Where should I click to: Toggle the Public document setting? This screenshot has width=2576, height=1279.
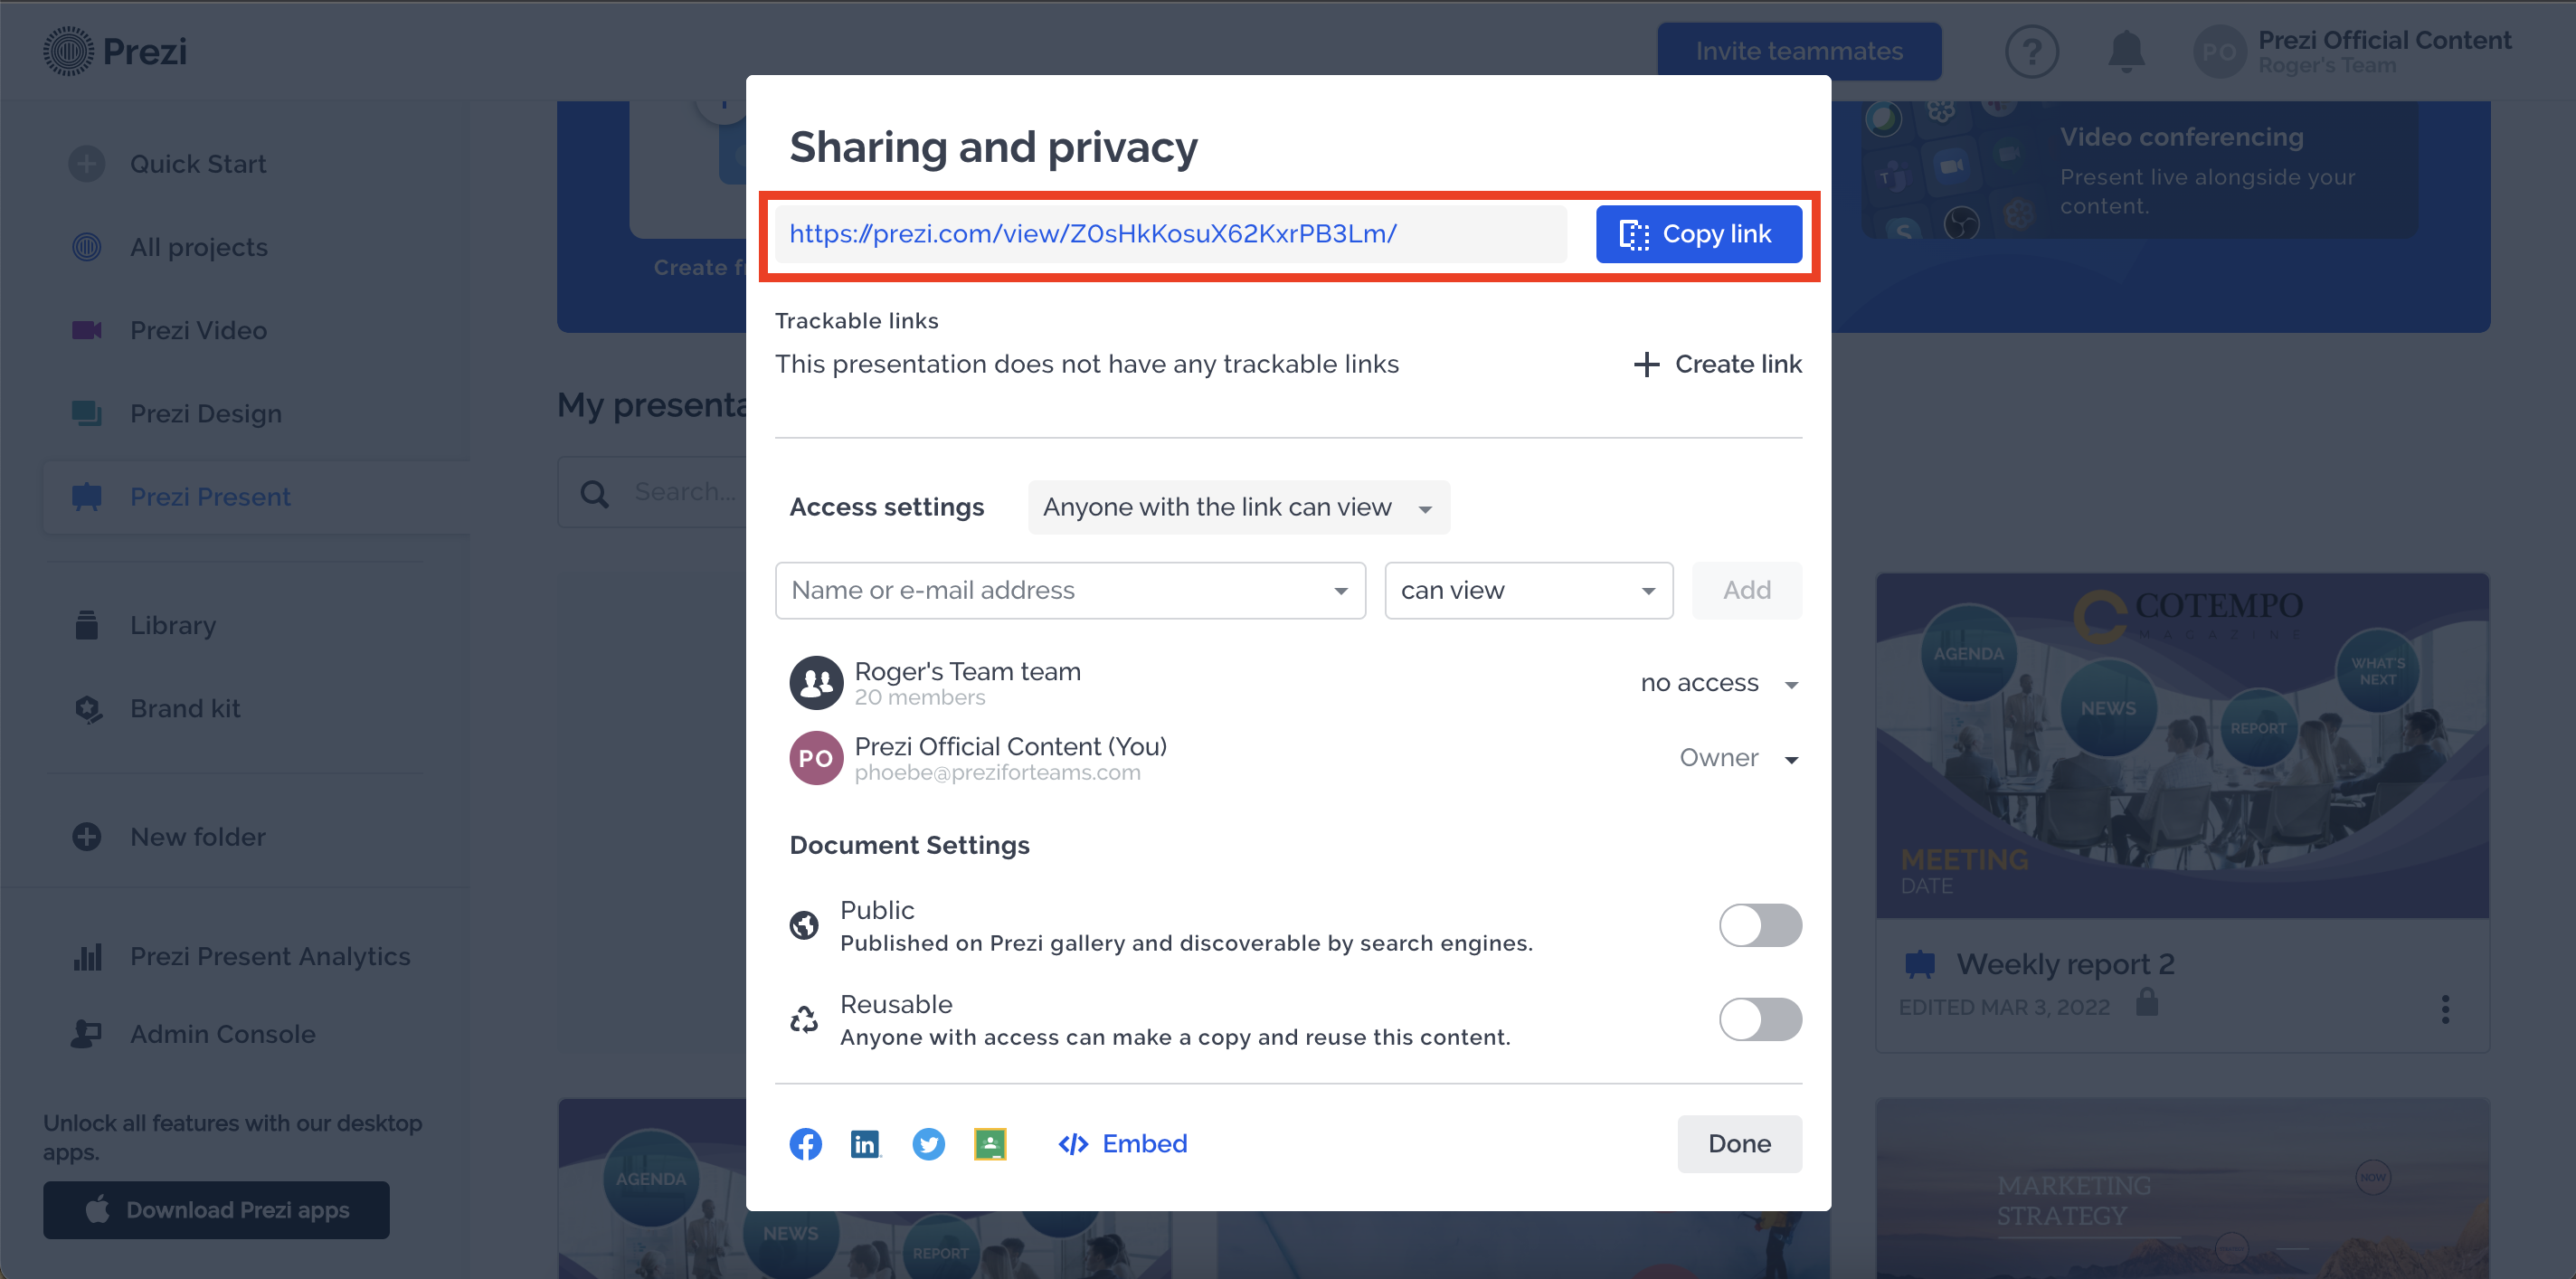click(1760, 925)
